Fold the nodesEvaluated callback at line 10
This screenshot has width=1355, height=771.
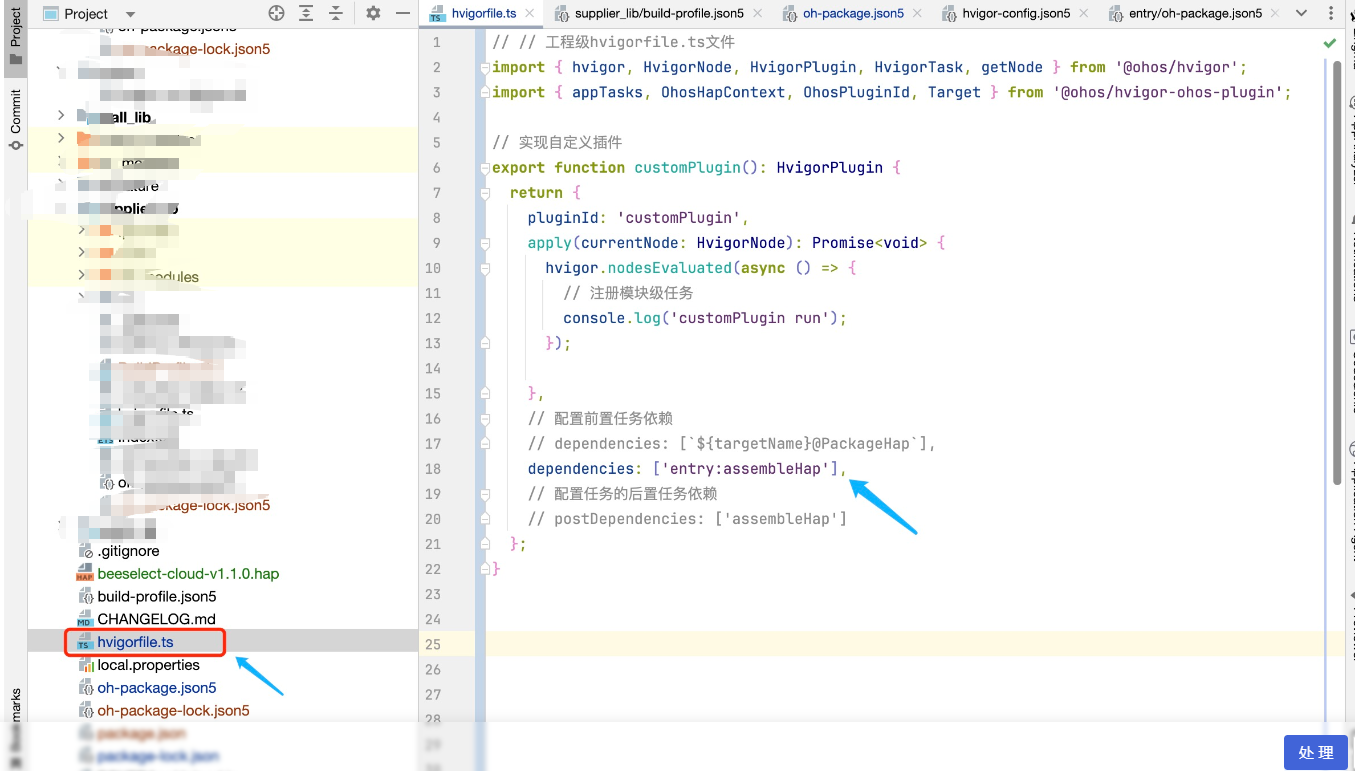[485, 268]
